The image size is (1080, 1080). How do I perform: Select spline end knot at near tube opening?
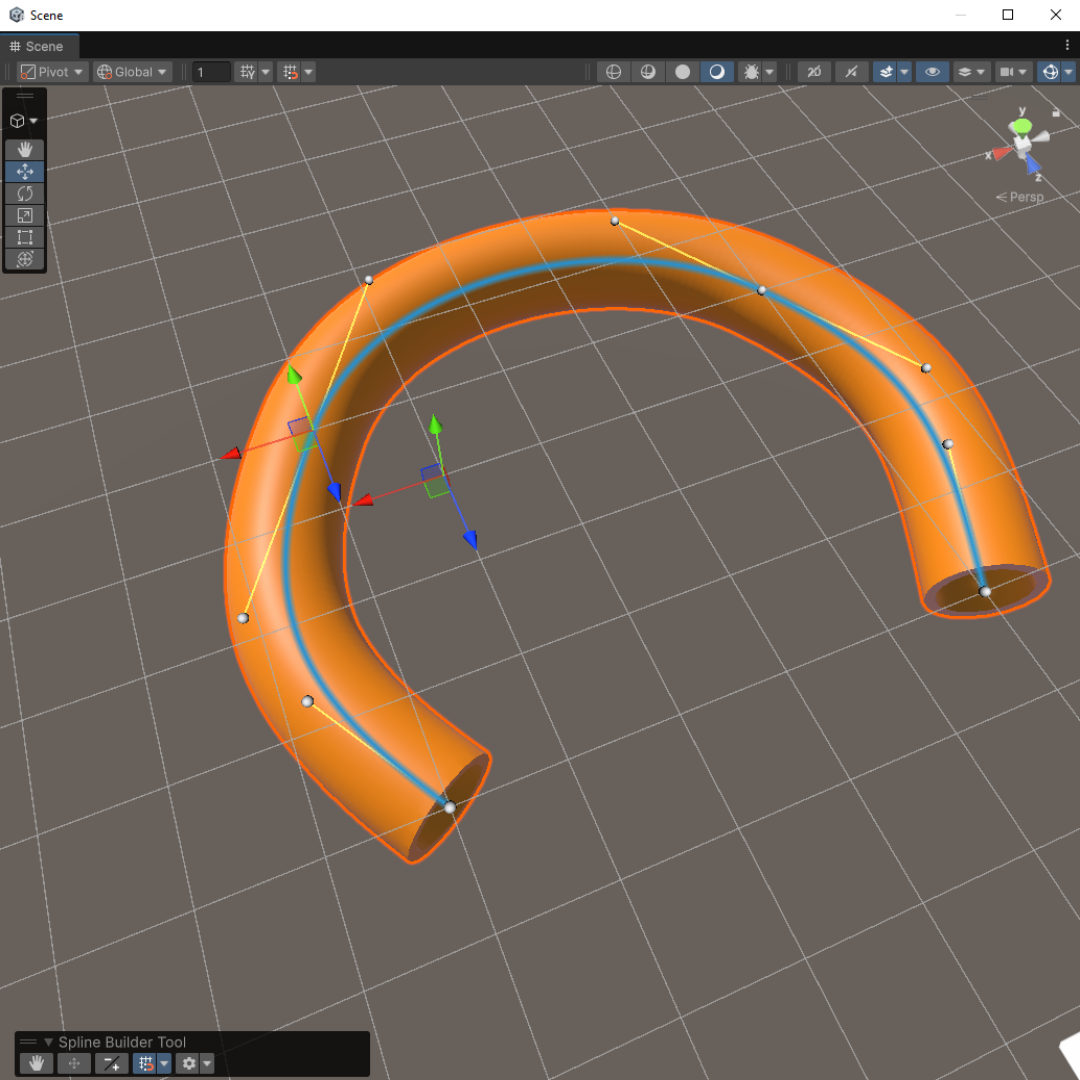click(x=450, y=807)
